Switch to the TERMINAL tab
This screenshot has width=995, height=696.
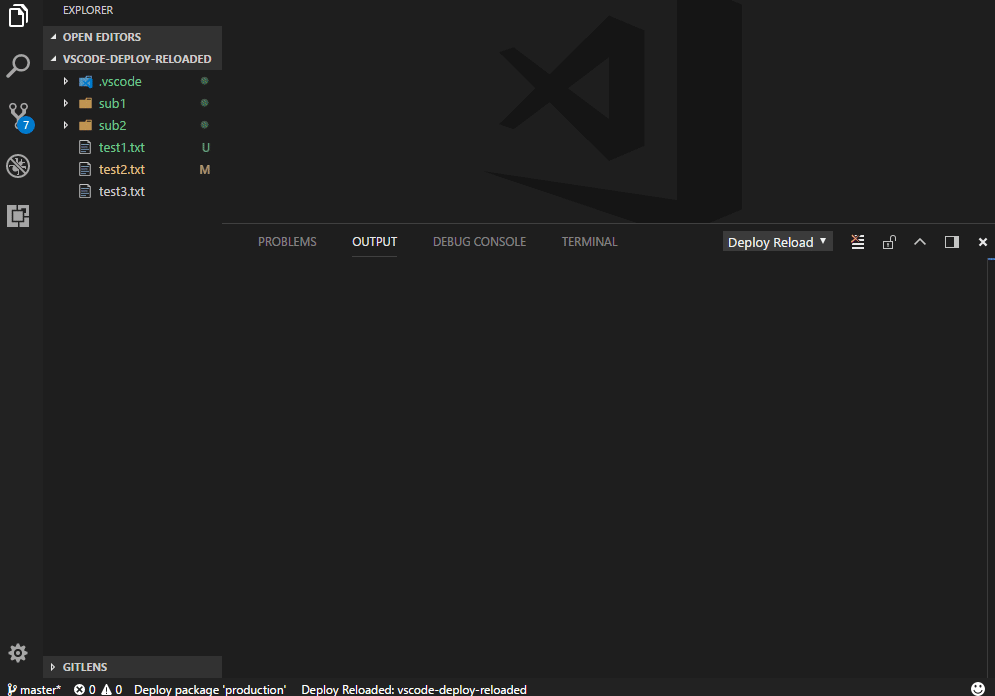click(590, 242)
